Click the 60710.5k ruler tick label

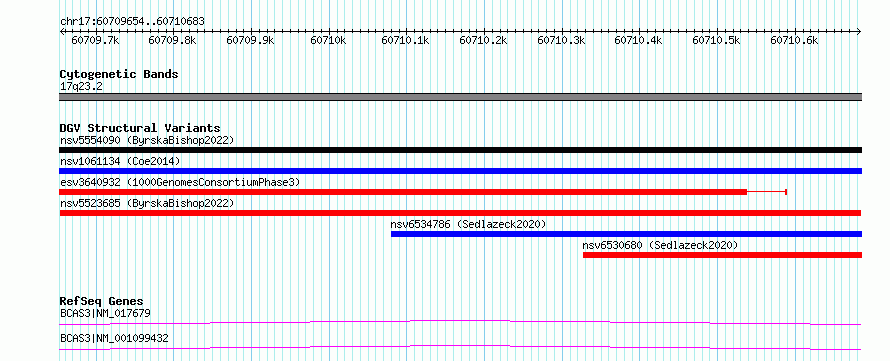pyautogui.click(x=716, y=40)
